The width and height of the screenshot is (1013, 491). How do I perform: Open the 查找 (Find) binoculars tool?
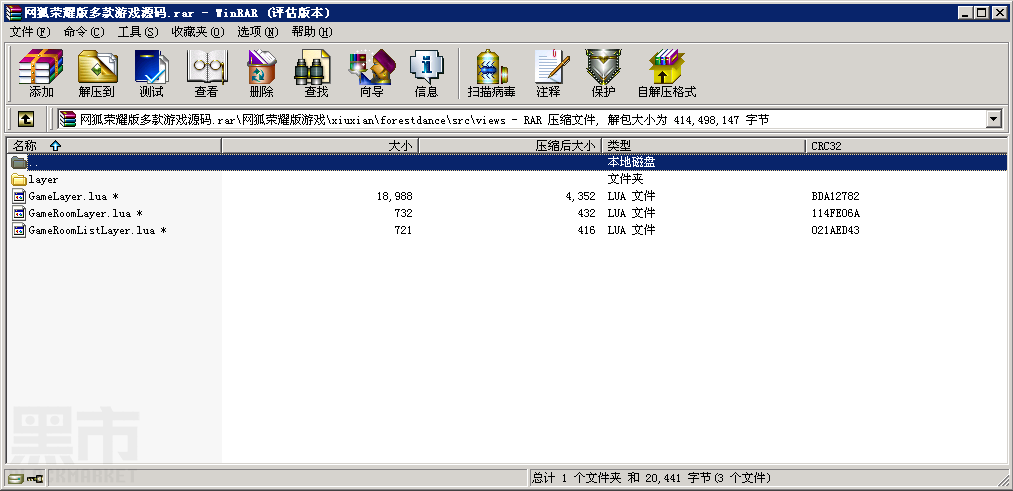[316, 73]
